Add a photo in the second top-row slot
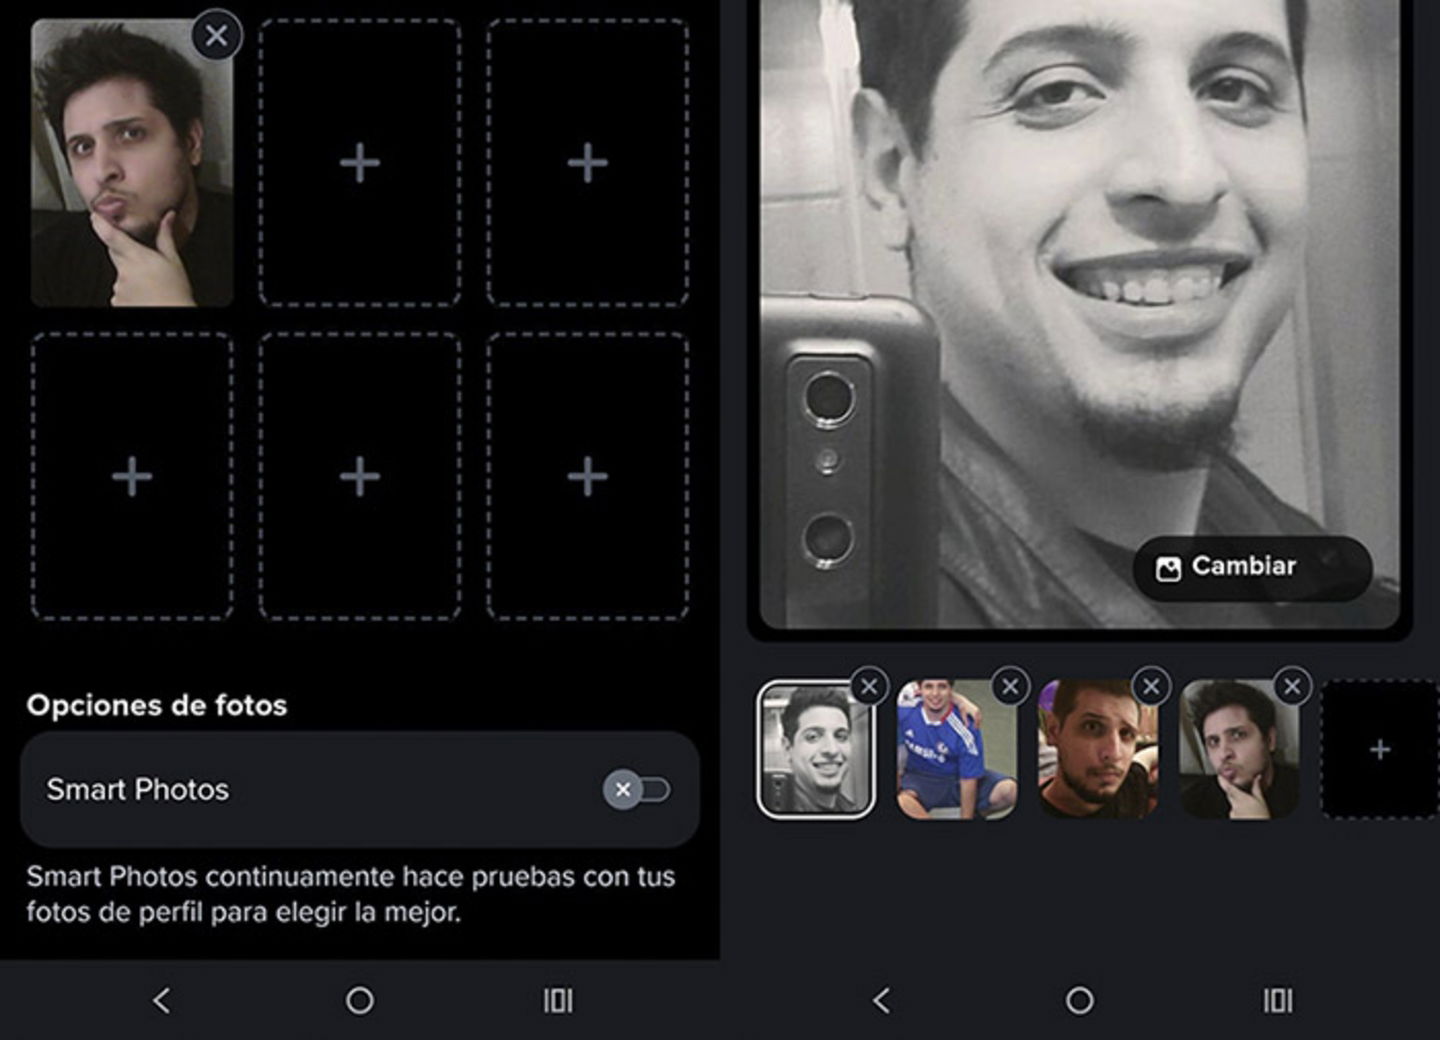Viewport: 1440px width, 1040px height. coord(358,162)
